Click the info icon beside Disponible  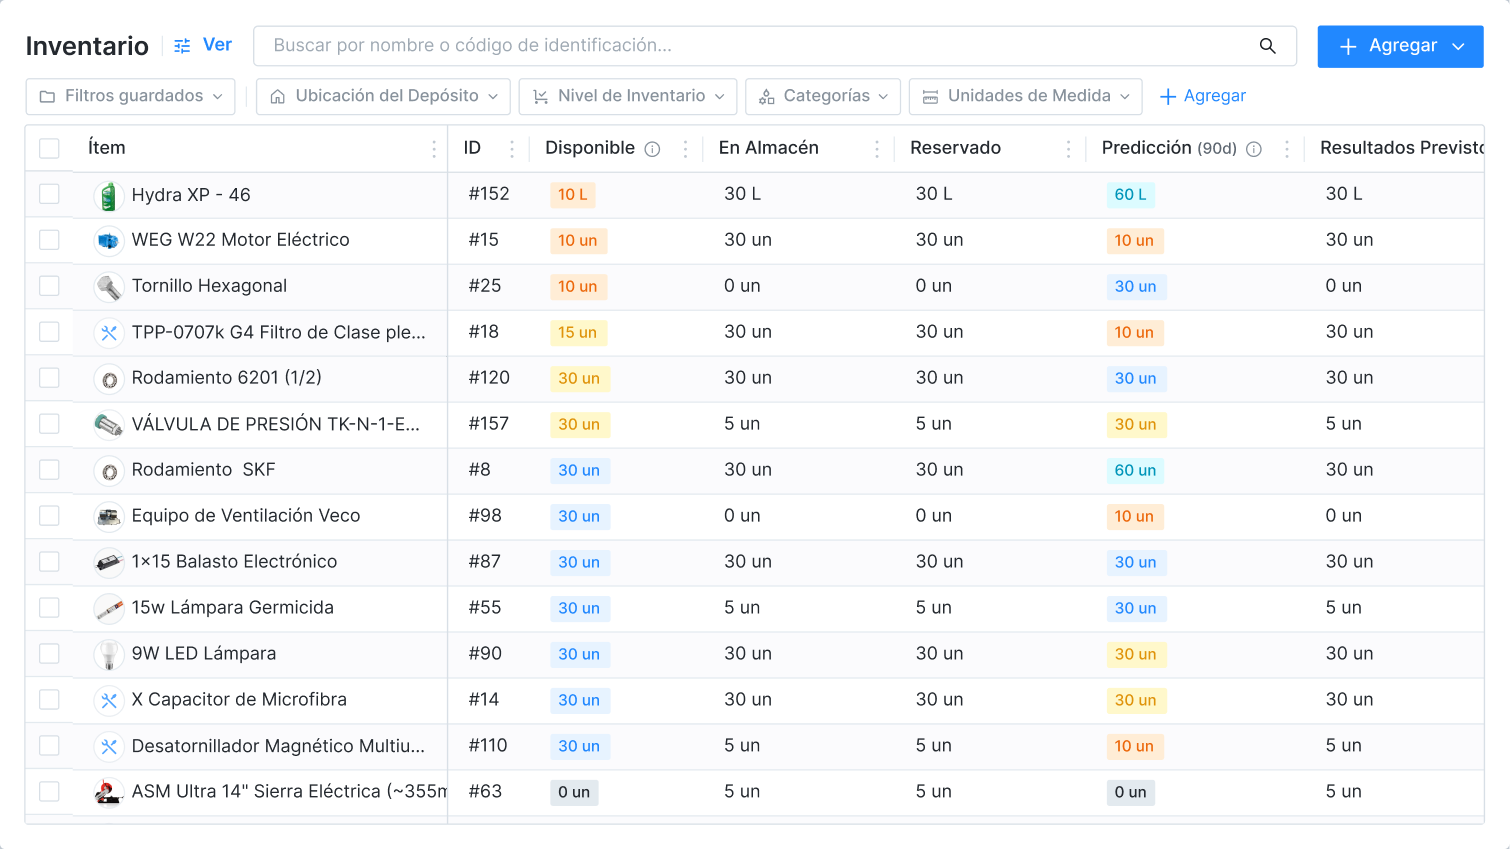pyautogui.click(x=652, y=149)
